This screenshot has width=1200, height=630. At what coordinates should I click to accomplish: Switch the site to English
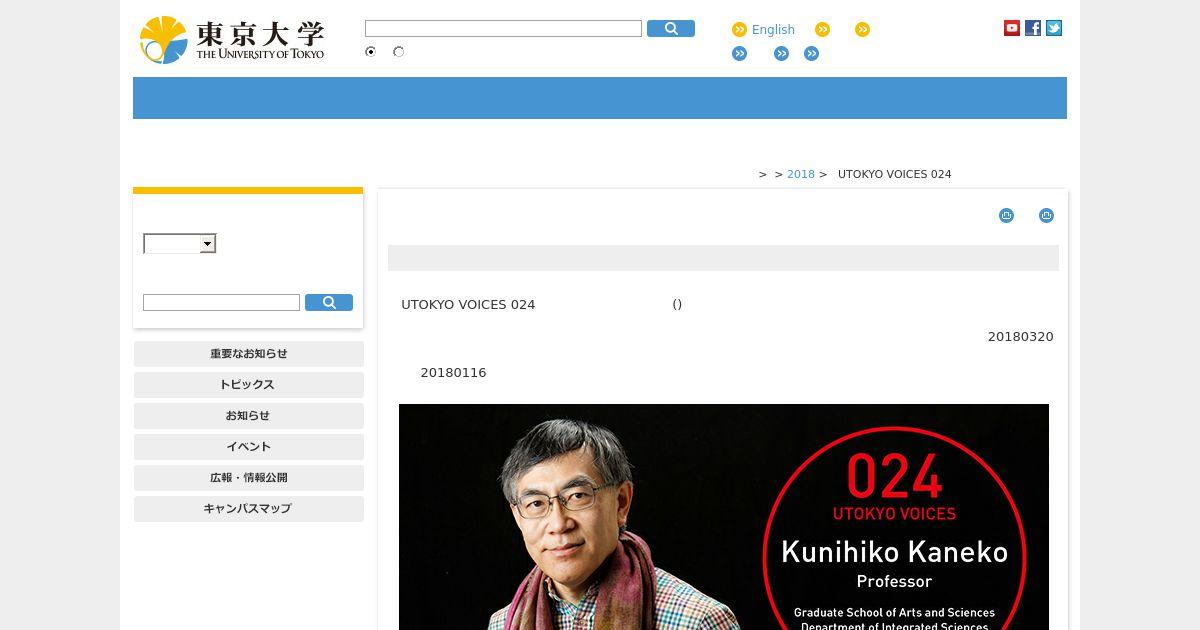pyautogui.click(x=773, y=30)
